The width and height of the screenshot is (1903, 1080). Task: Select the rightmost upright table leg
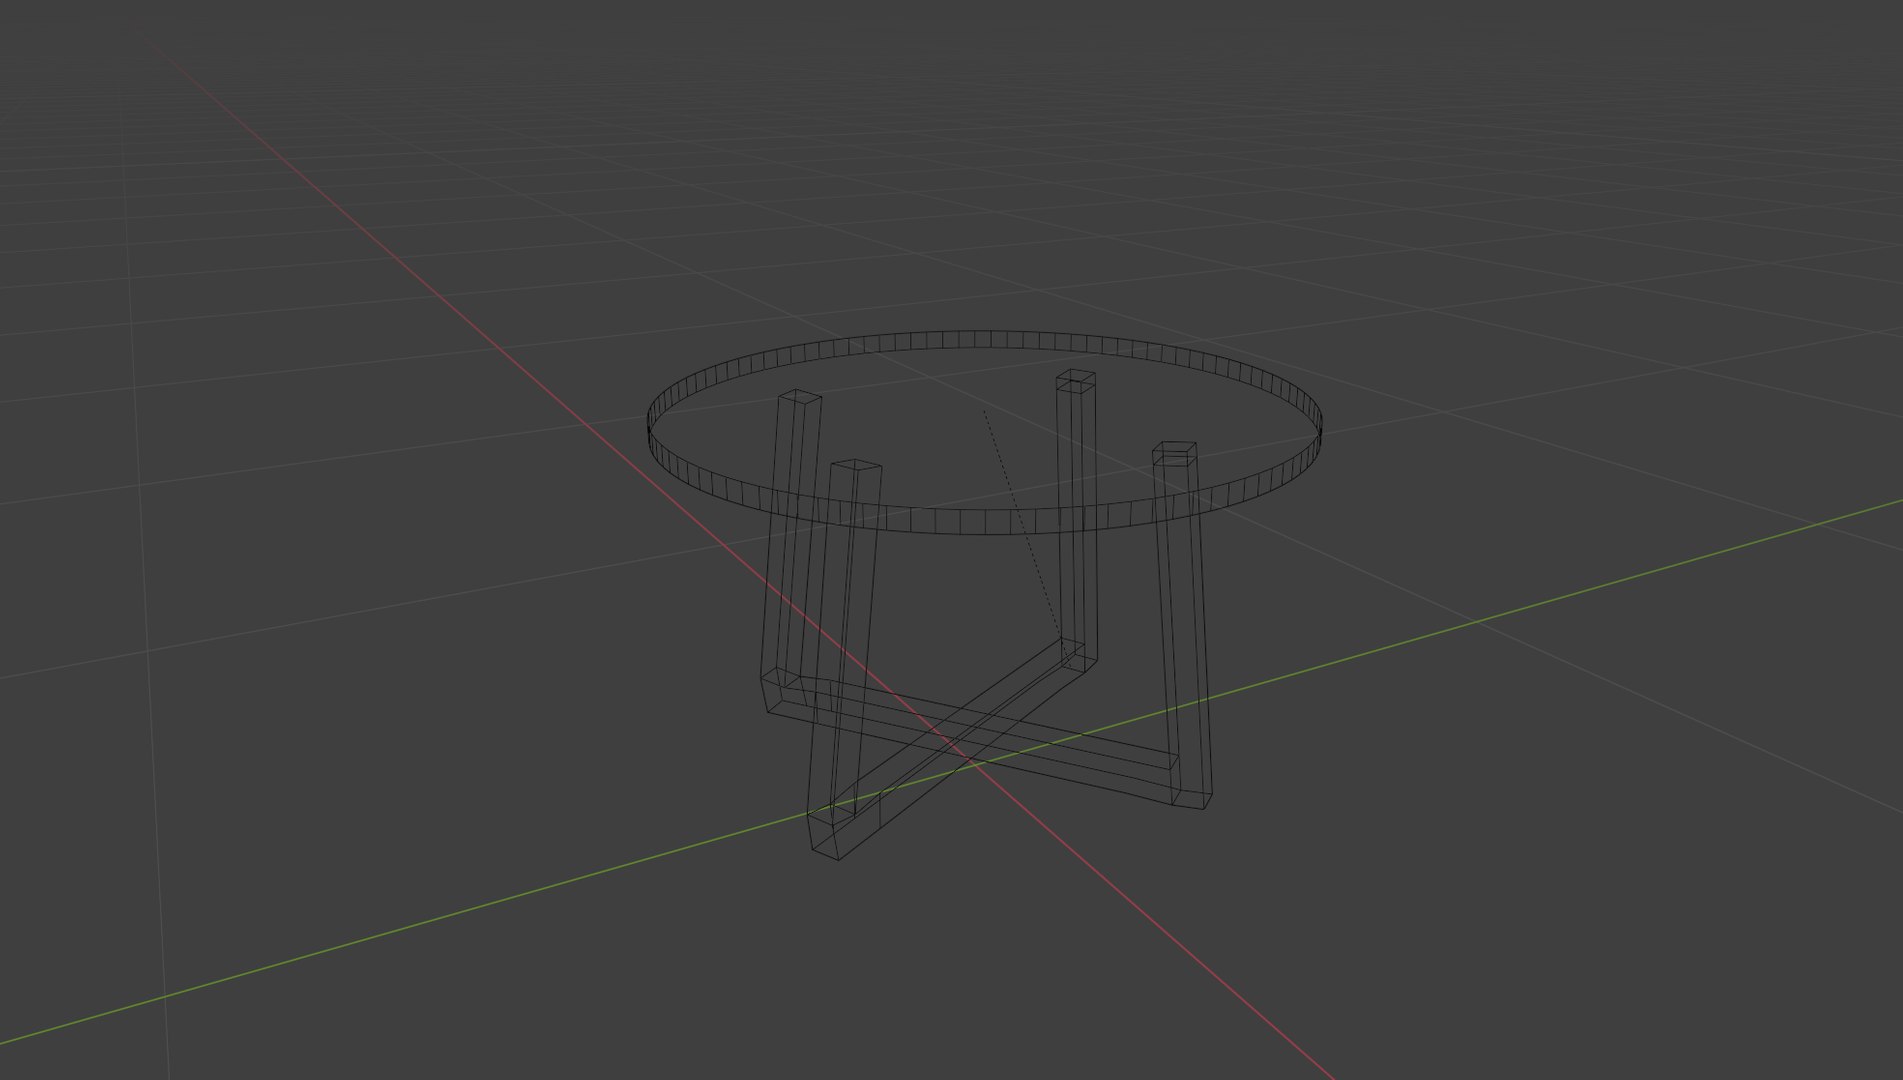1183,625
